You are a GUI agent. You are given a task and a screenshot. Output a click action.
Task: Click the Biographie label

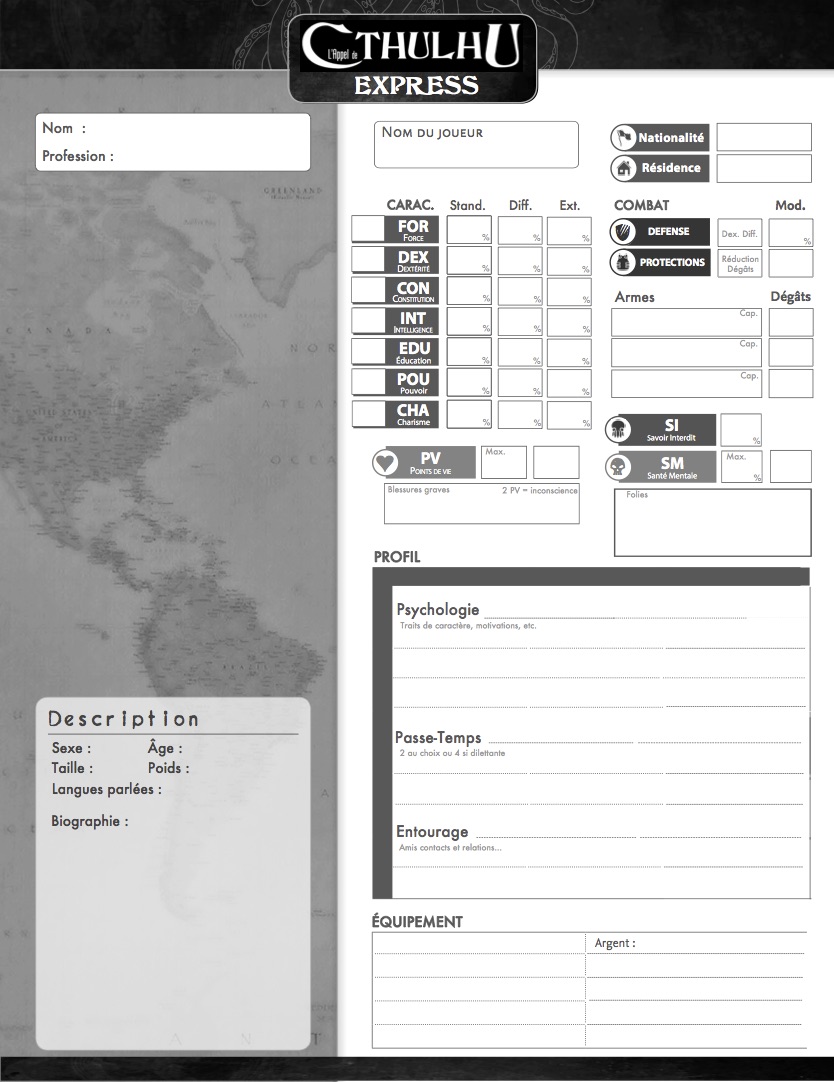click(x=90, y=821)
